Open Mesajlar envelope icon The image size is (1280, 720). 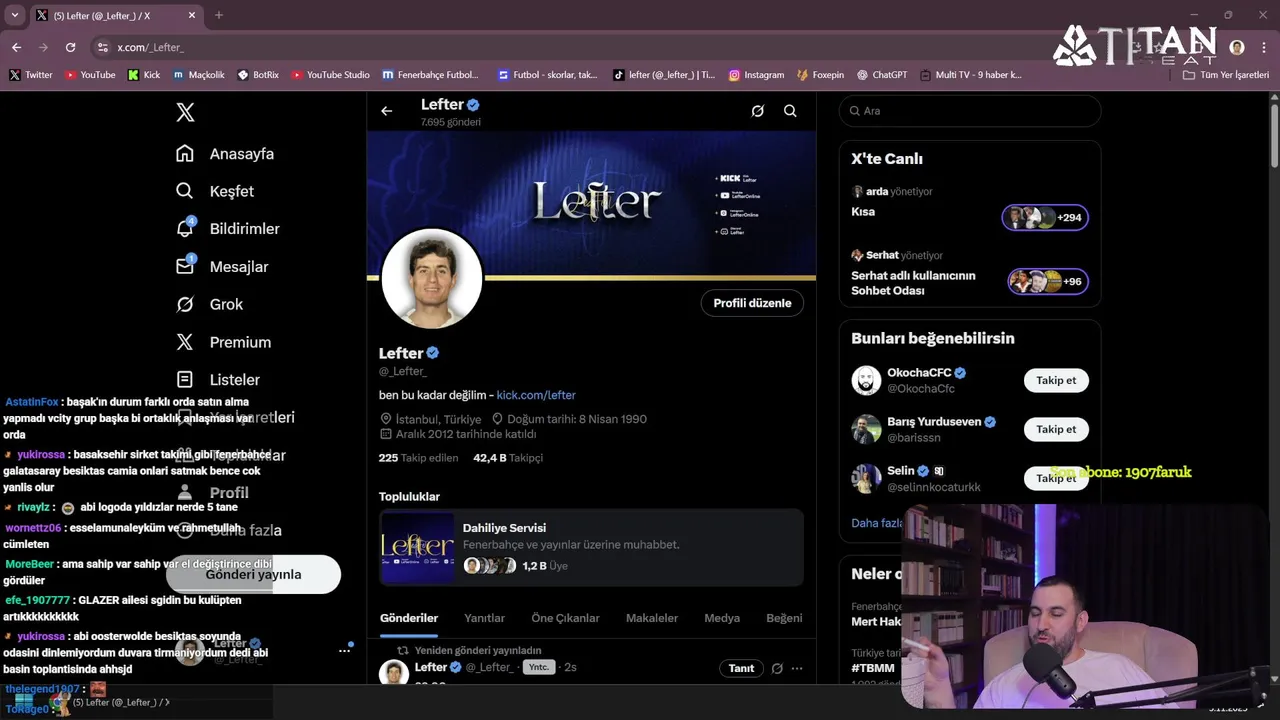[x=185, y=266]
